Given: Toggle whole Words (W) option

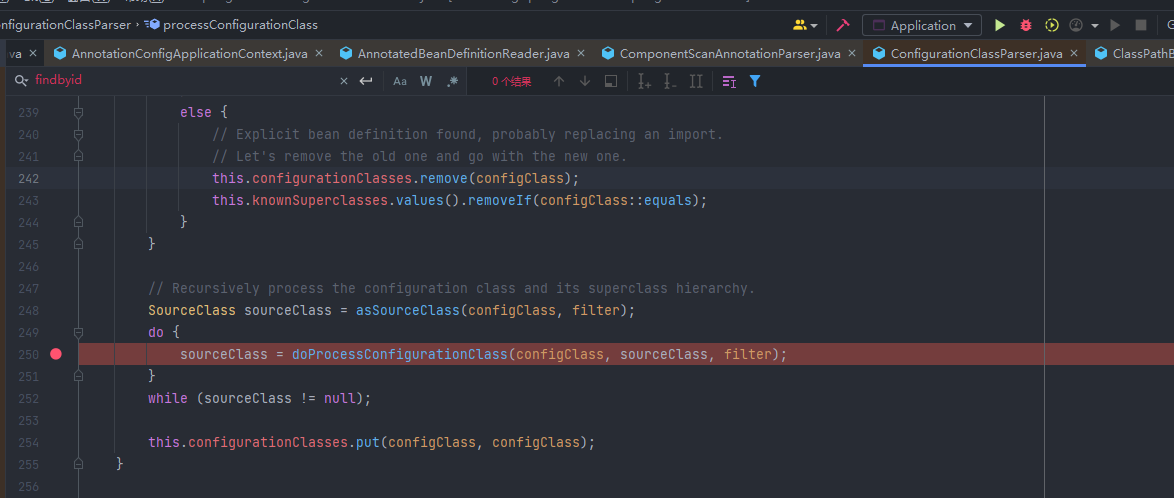Looking at the screenshot, I should (425, 81).
